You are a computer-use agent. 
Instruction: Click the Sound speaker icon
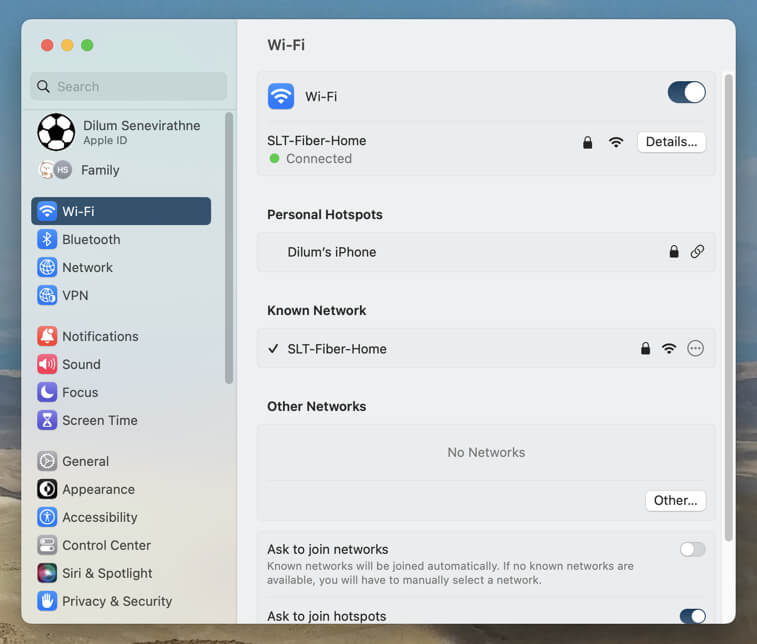point(47,364)
